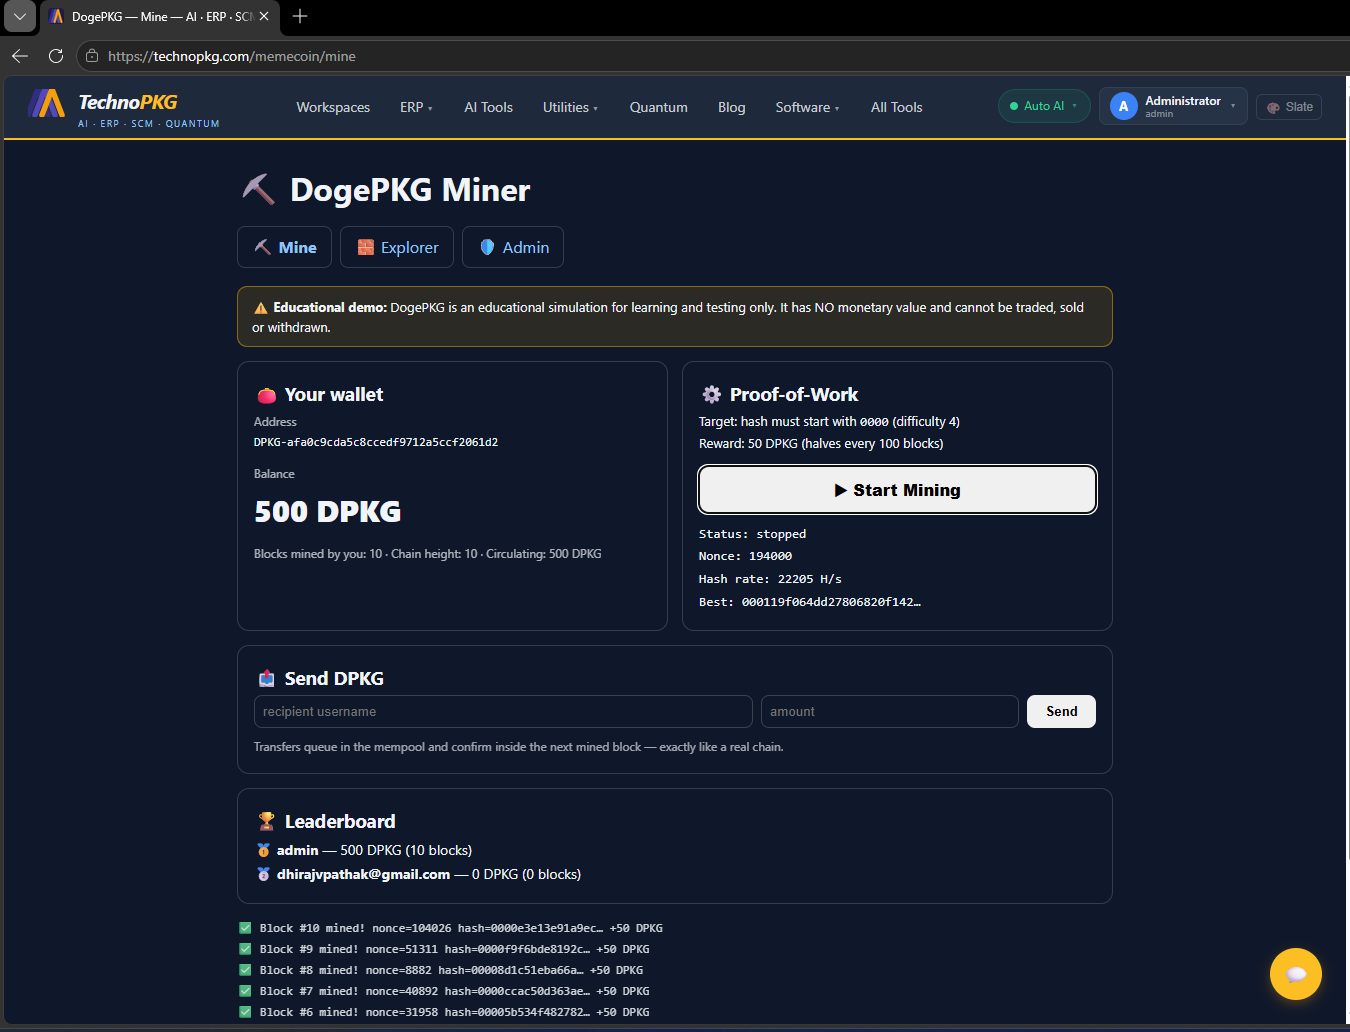Open the yellow chat bubble widget
The height and width of the screenshot is (1032, 1350).
pos(1296,973)
